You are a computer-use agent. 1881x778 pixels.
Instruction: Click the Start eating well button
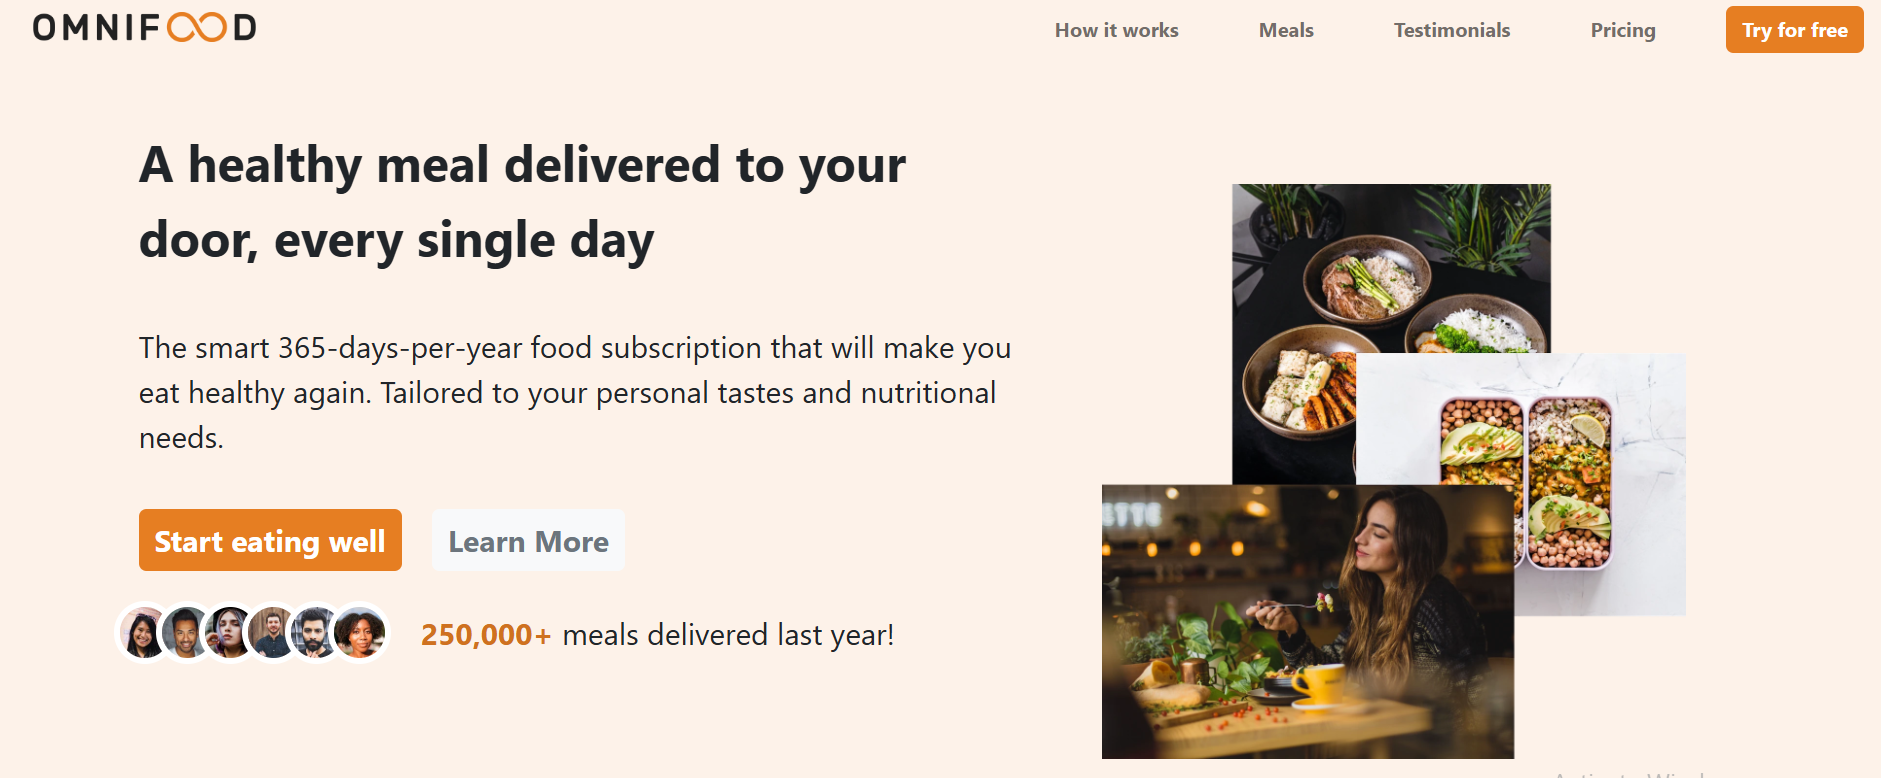(x=270, y=540)
